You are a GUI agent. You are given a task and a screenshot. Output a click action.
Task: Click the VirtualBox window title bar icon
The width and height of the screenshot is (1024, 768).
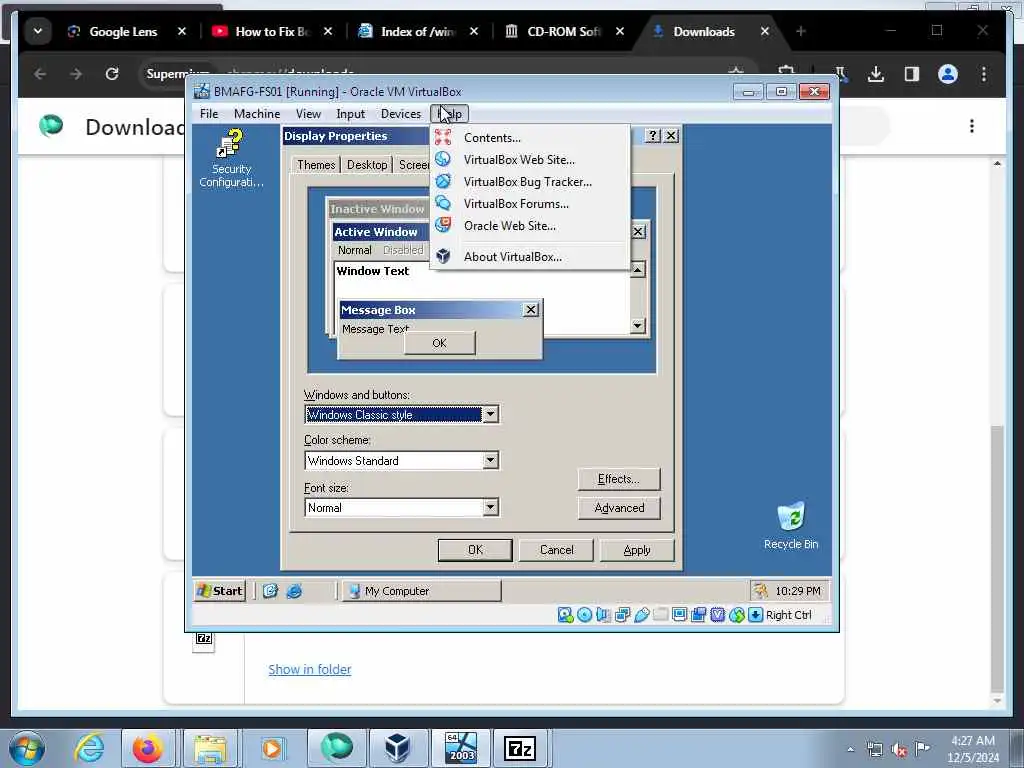(202, 91)
